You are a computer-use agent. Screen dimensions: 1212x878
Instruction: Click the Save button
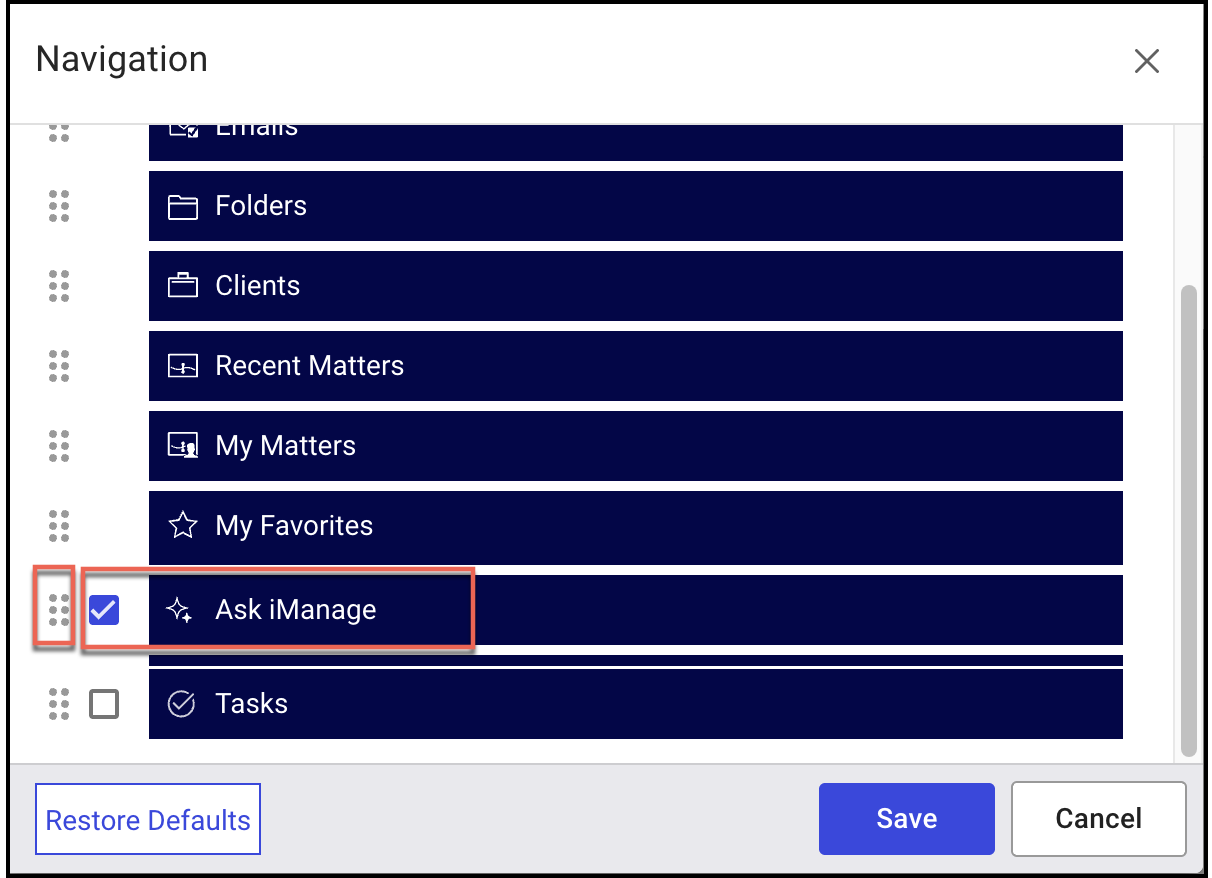pos(906,819)
